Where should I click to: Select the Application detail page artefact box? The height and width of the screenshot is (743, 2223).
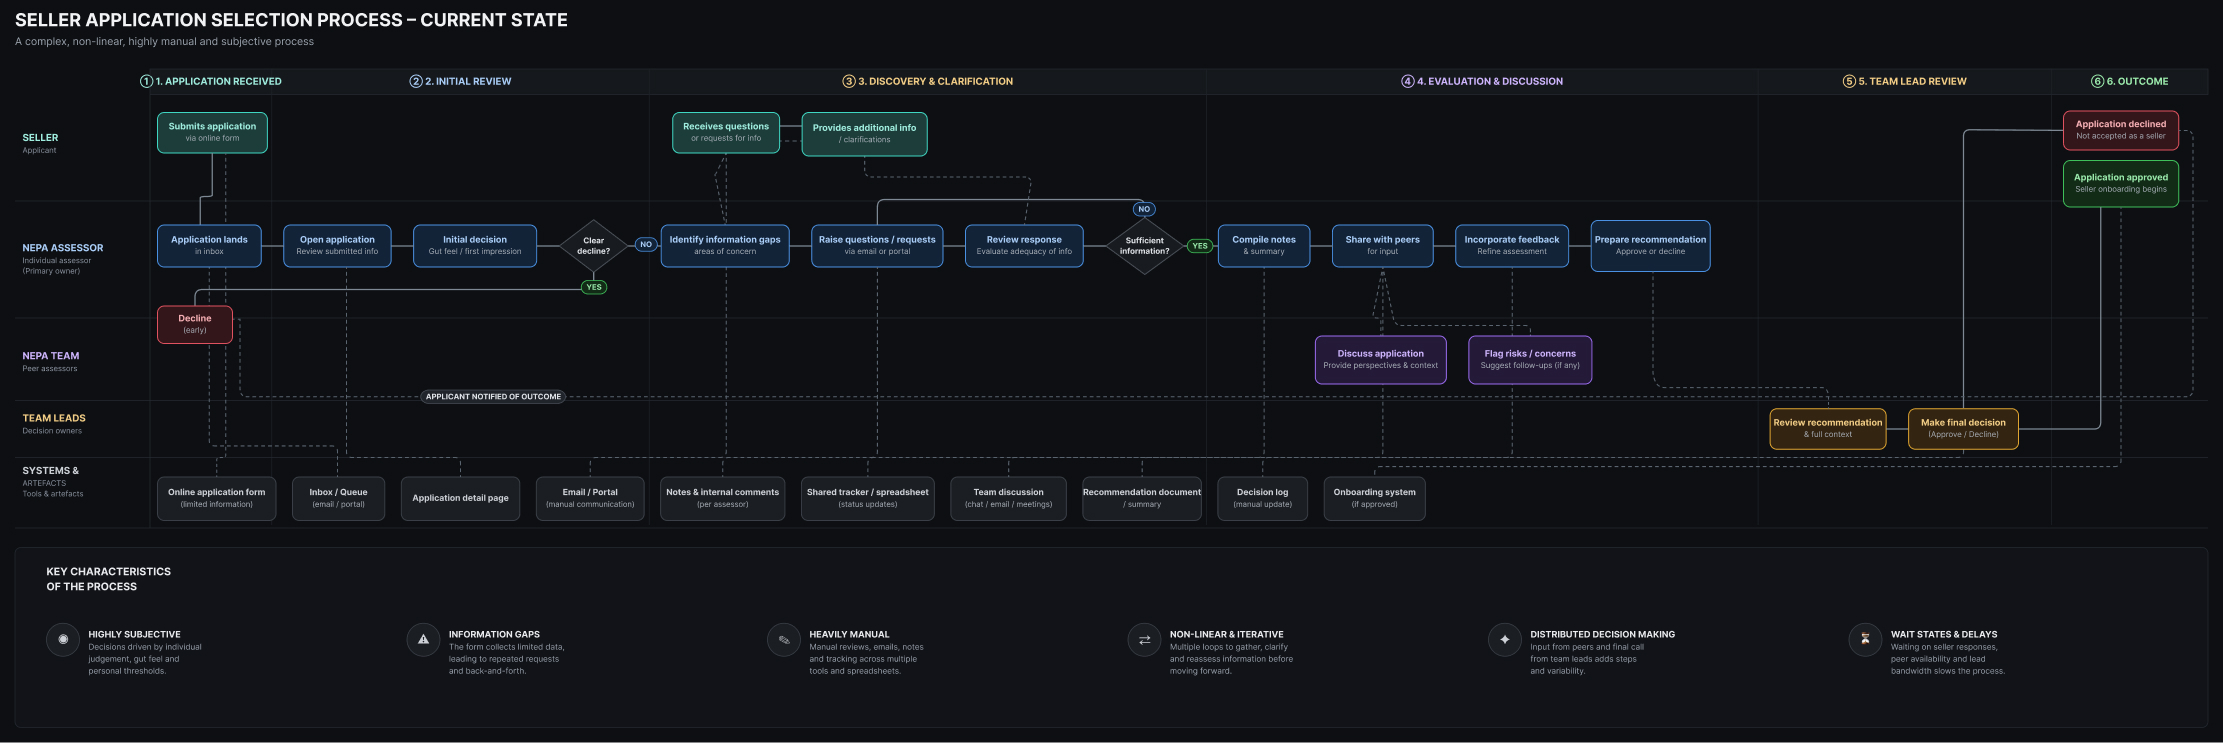tap(460, 498)
